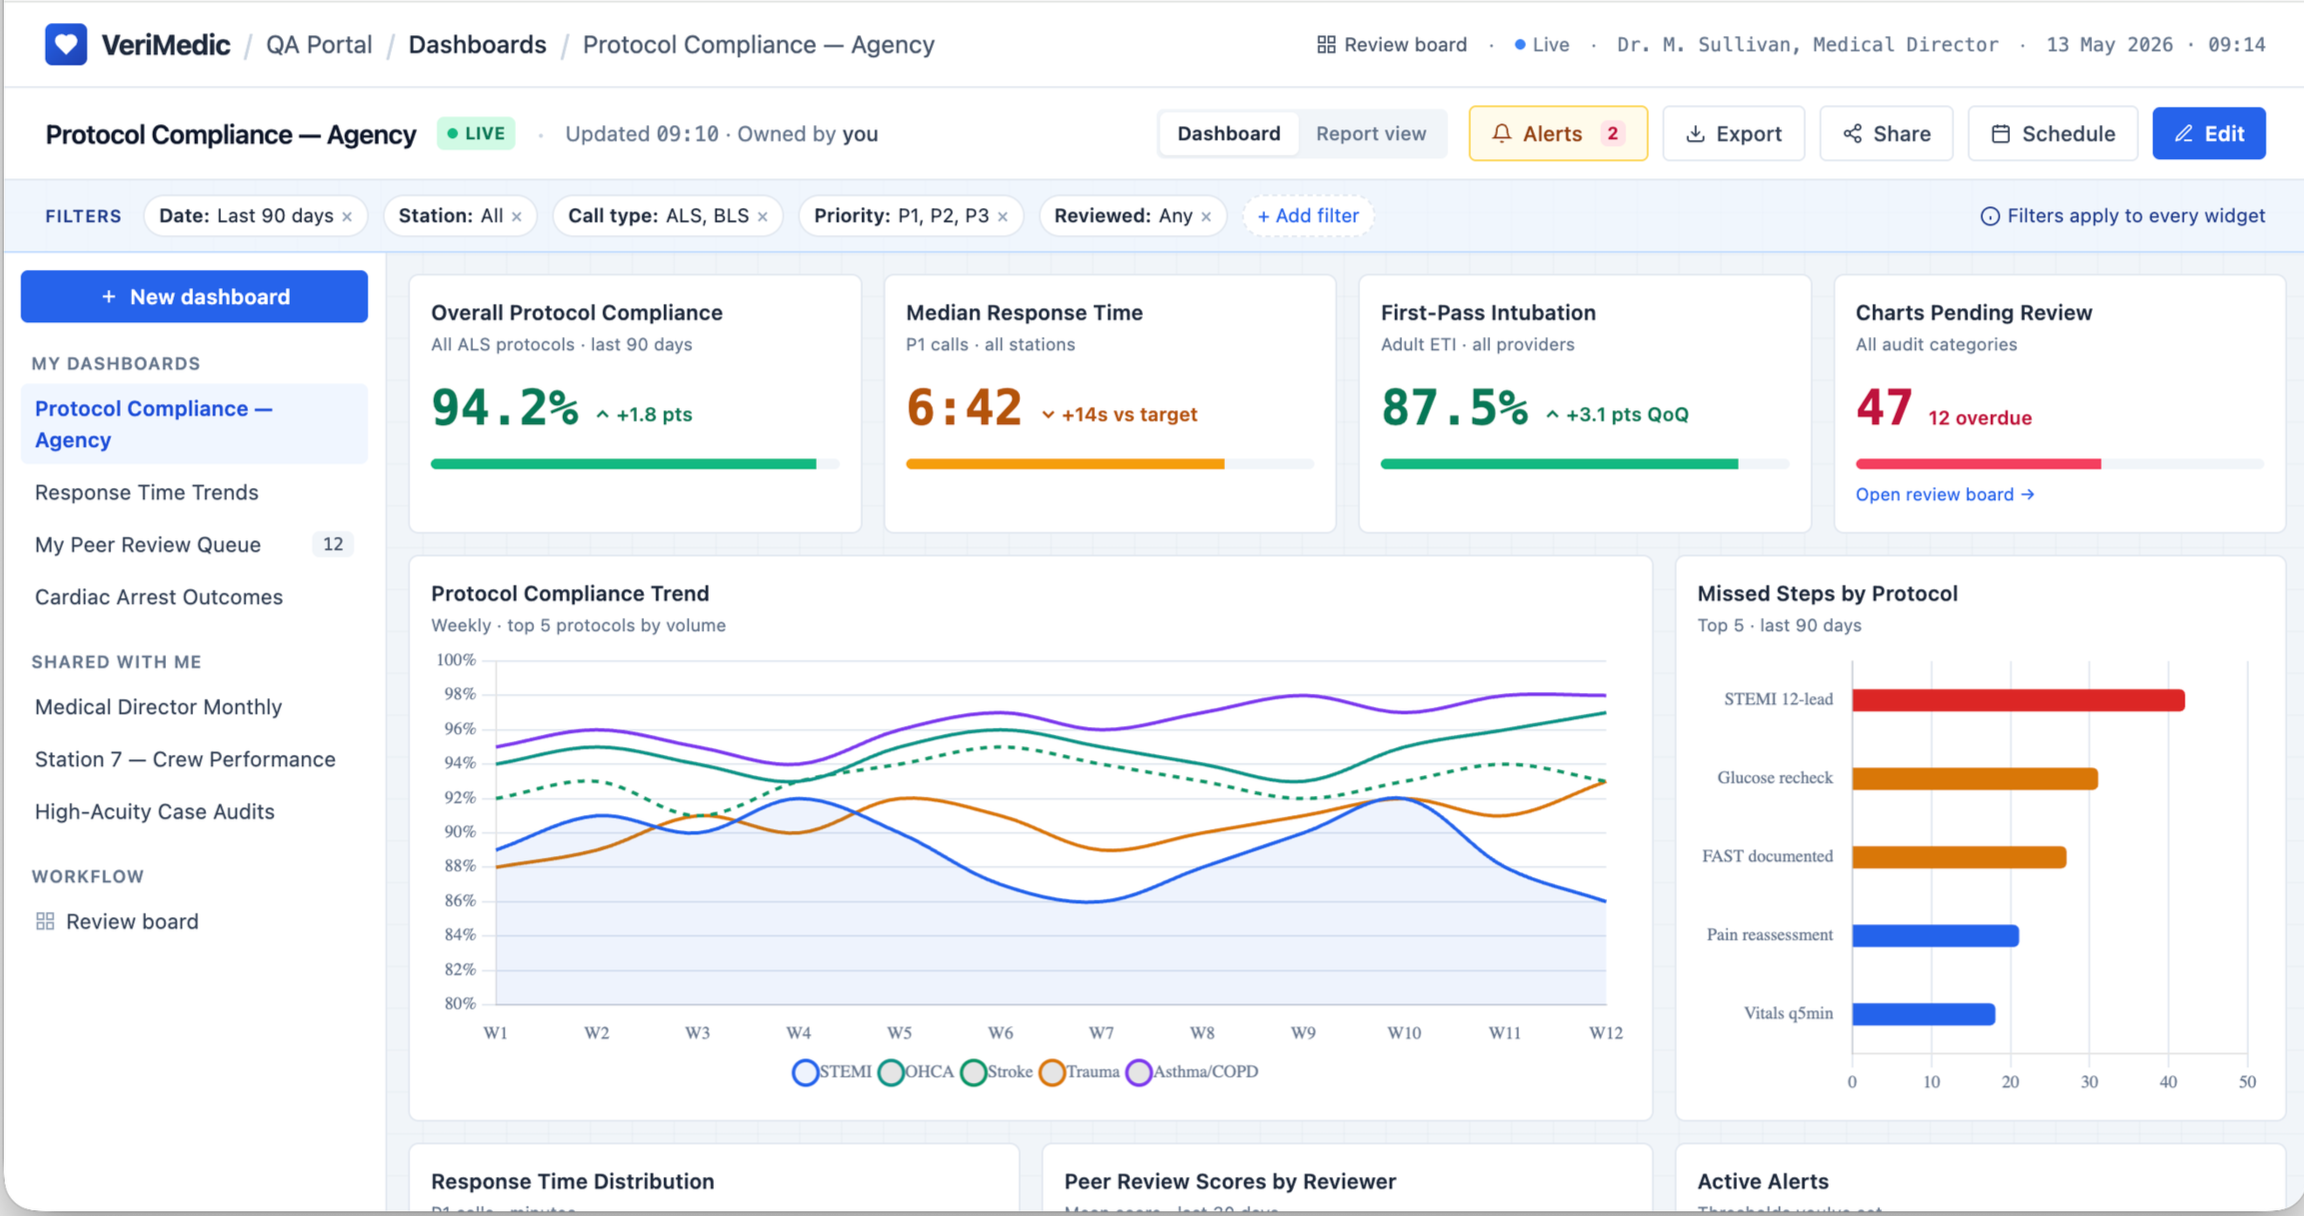2304x1216 pixels.
Task: Click the New dashboard button
Action: tap(194, 297)
